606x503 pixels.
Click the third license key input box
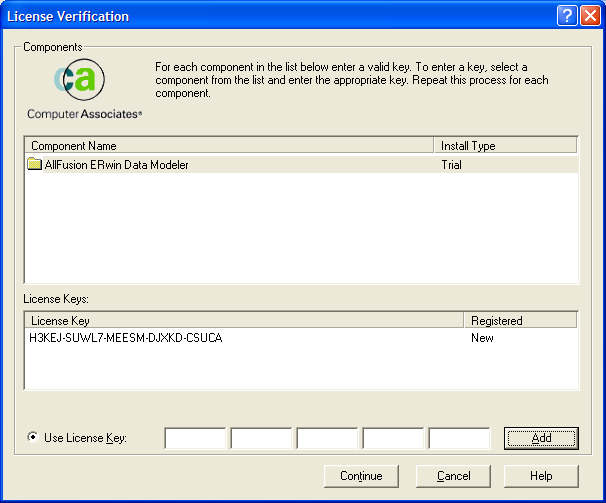[327, 438]
